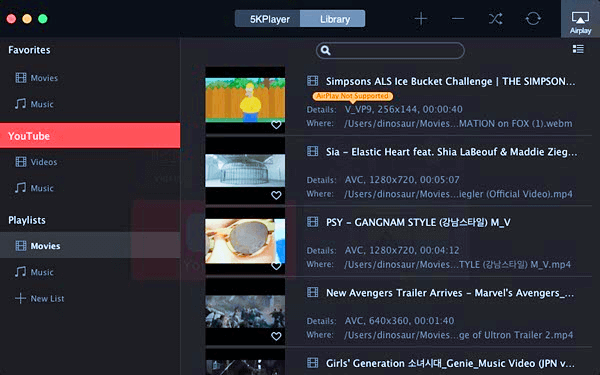Viewport: 600px width, 375px height.
Task: Click details AVC, 1280x720, 00:05:07
Action: click(x=402, y=180)
